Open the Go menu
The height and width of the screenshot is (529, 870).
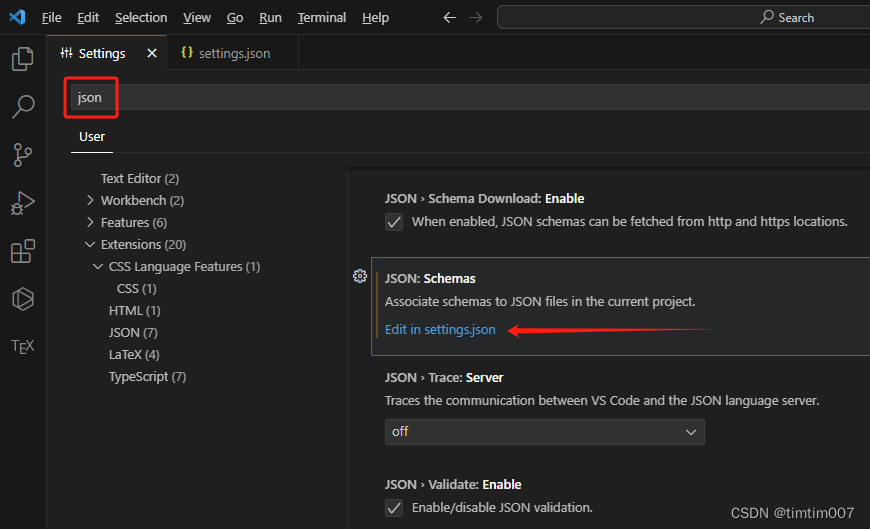coord(235,18)
